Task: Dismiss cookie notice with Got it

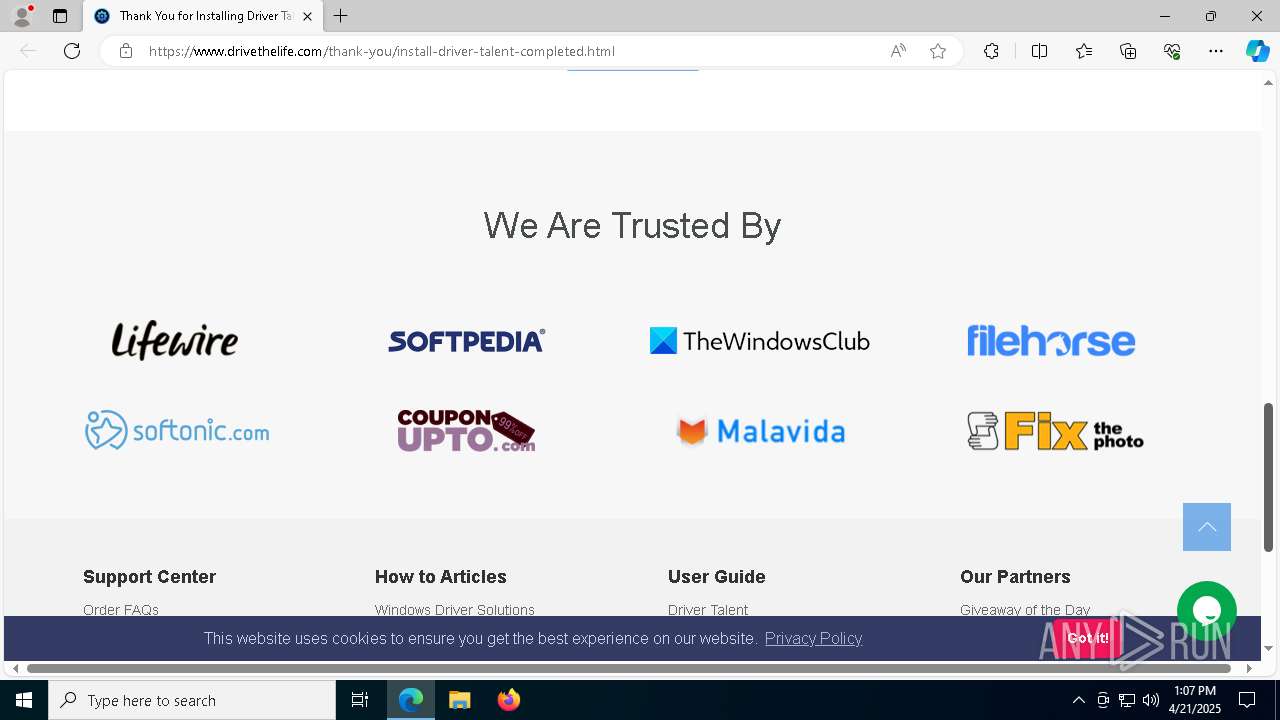Action: 1087,638
